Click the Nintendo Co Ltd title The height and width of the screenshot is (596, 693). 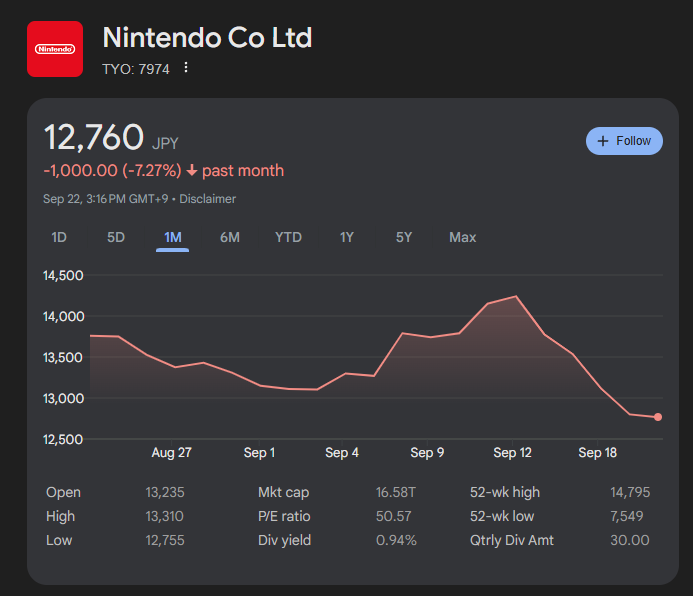pos(207,38)
